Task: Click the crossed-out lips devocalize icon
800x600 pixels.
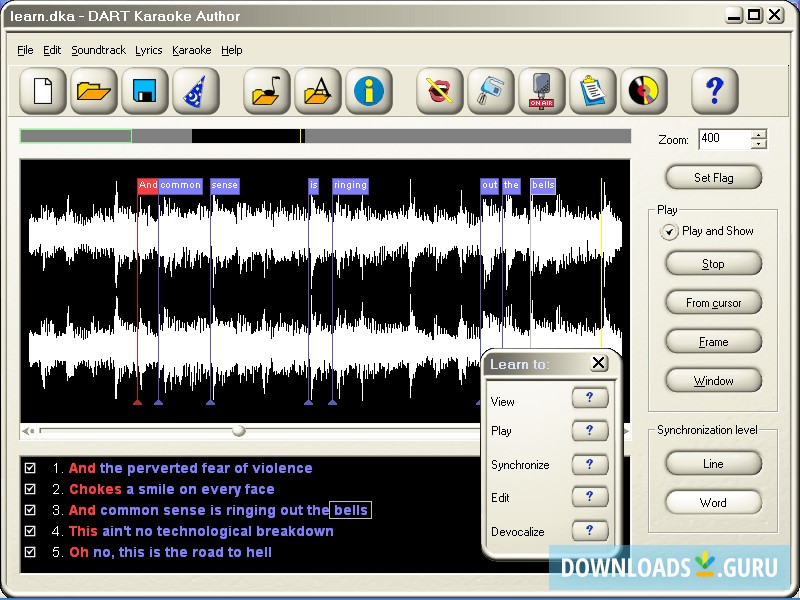Action: pyautogui.click(x=440, y=92)
